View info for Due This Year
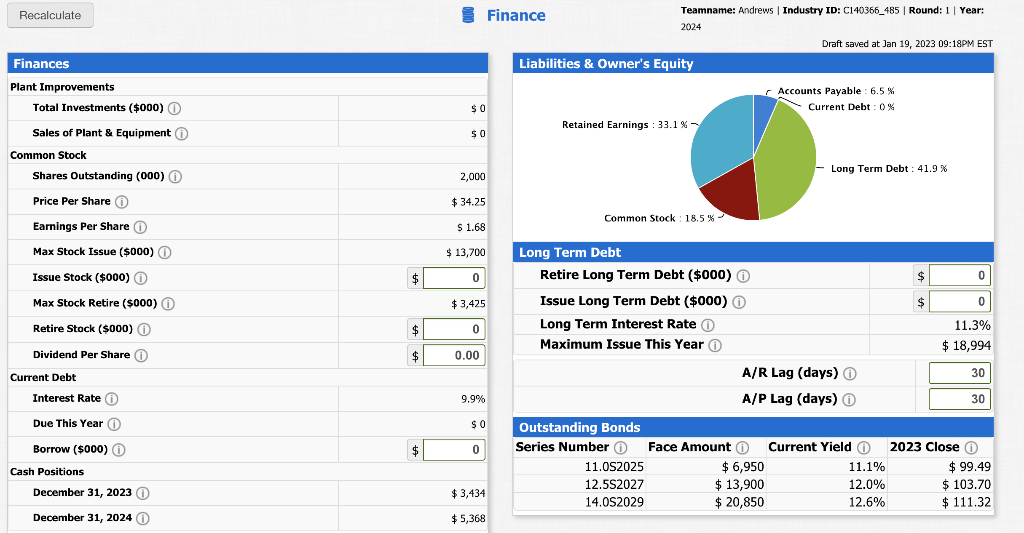This screenshot has width=1024, height=533. pyautogui.click(x=114, y=425)
